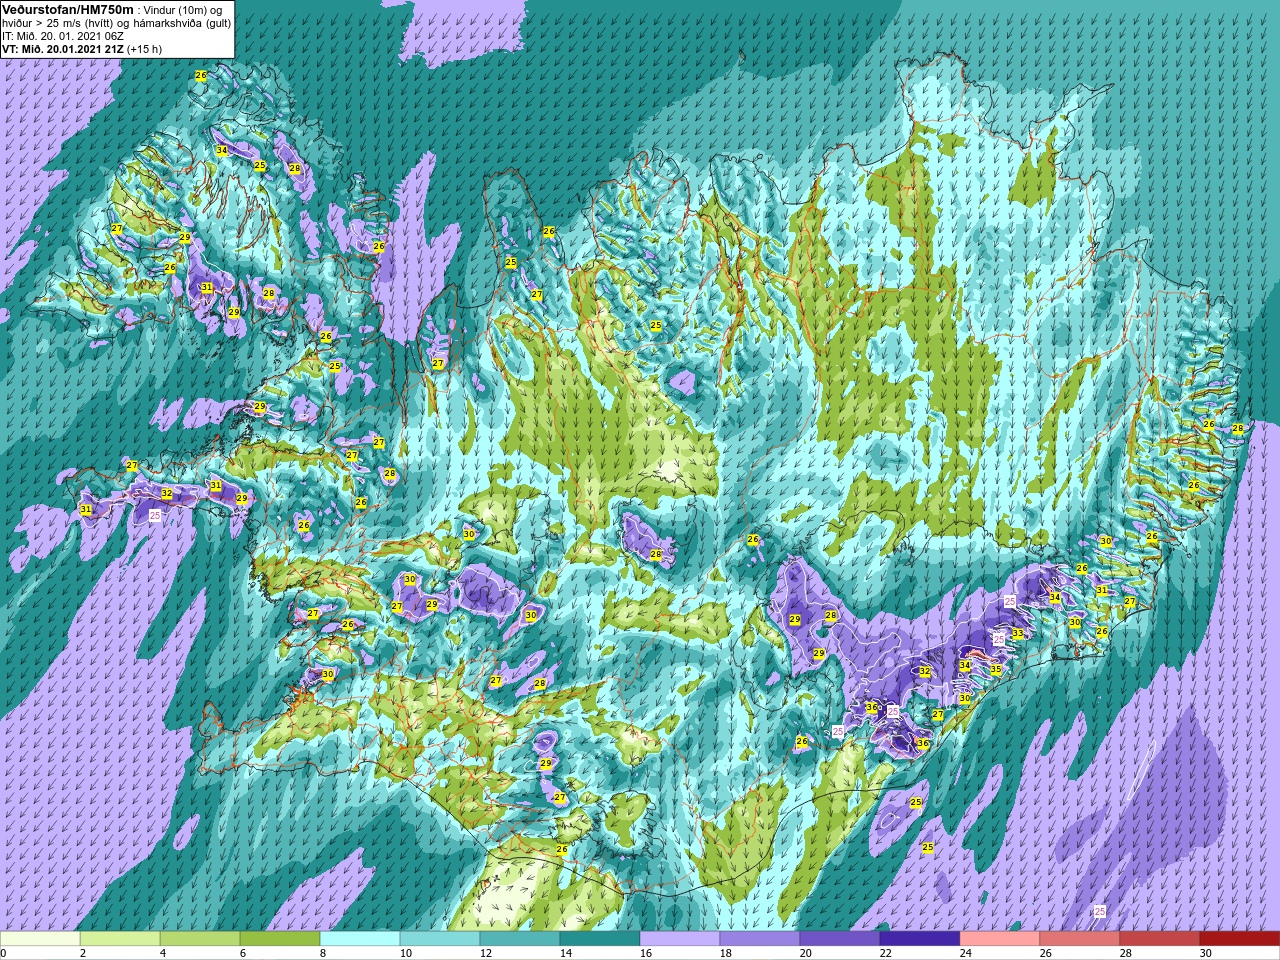Pick the teal 12–14 legend swatch

(520, 939)
